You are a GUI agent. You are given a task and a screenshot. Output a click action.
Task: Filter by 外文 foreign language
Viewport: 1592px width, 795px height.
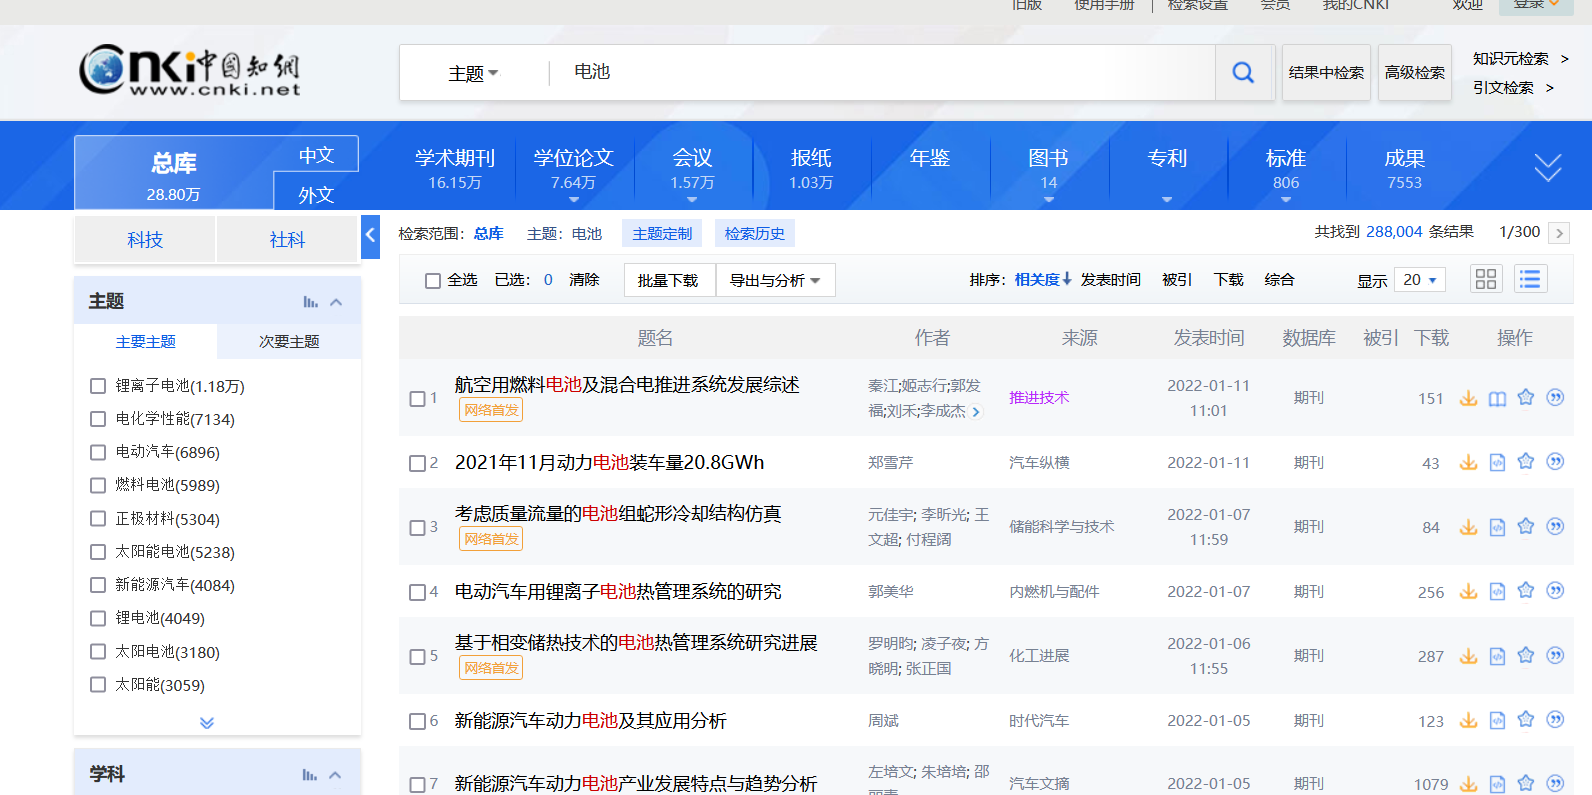[316, 195]
